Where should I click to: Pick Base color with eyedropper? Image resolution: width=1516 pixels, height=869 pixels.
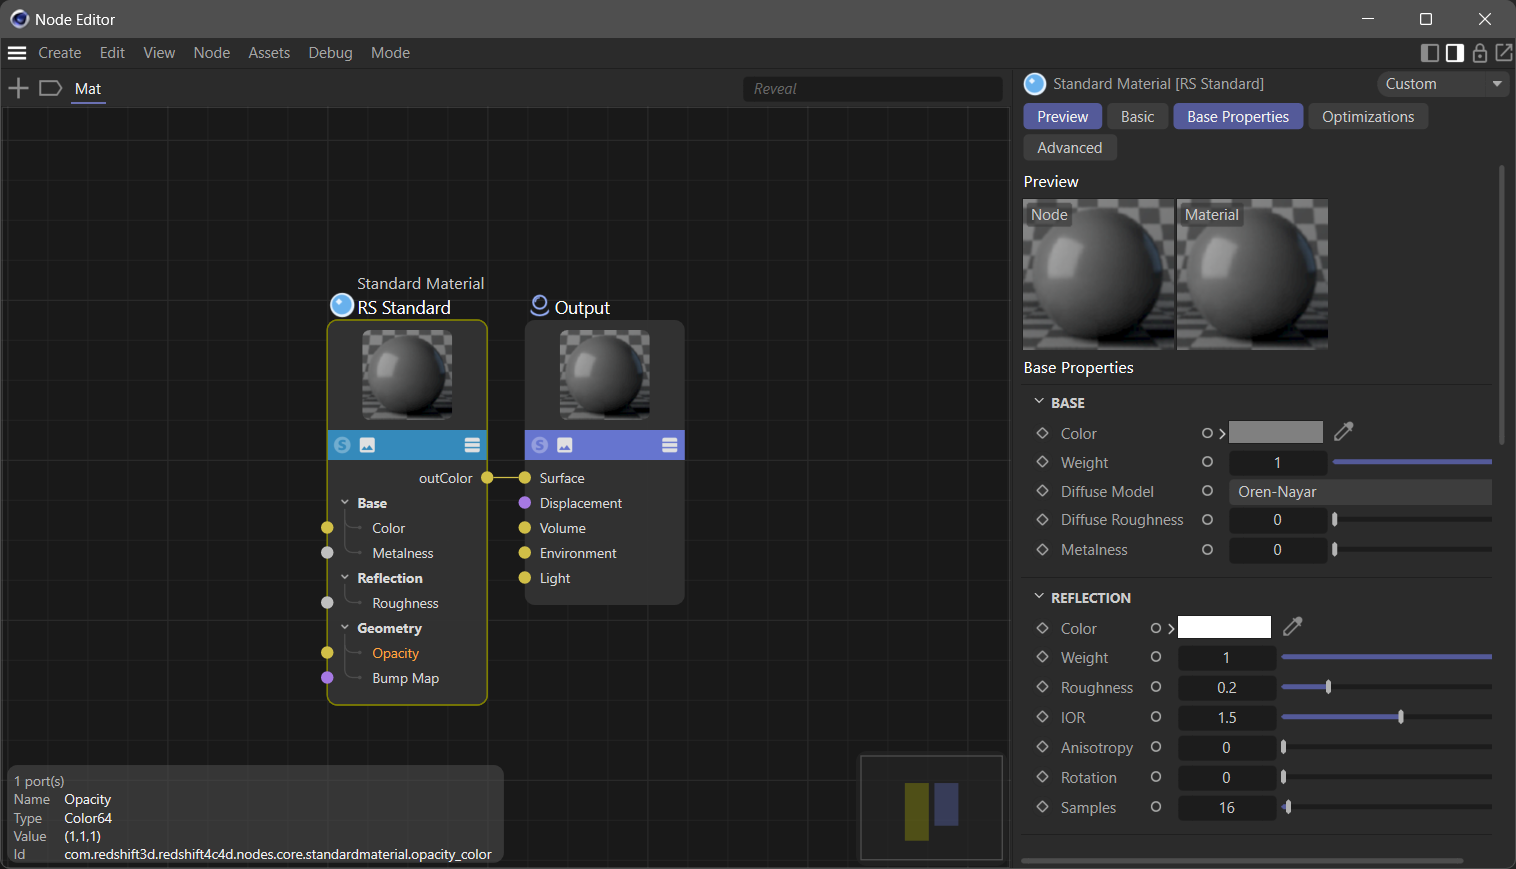1344,432
